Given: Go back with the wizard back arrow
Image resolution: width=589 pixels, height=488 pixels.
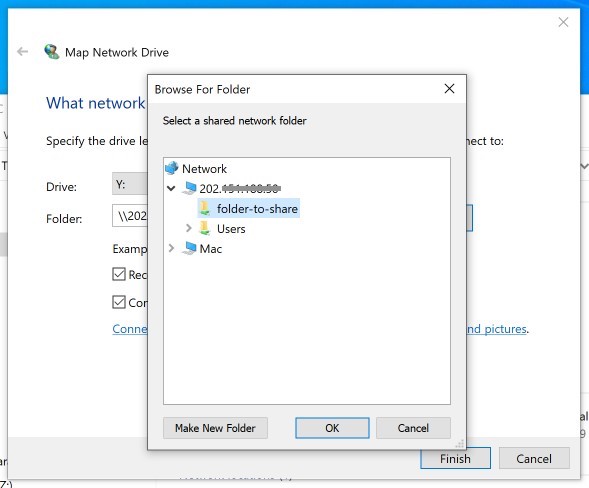Looking at the screenshot, I should coord(23,51).
